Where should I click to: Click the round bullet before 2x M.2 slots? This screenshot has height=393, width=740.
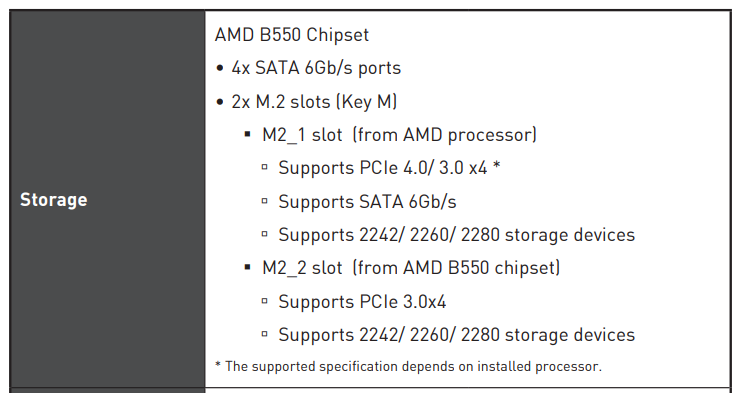219,102
